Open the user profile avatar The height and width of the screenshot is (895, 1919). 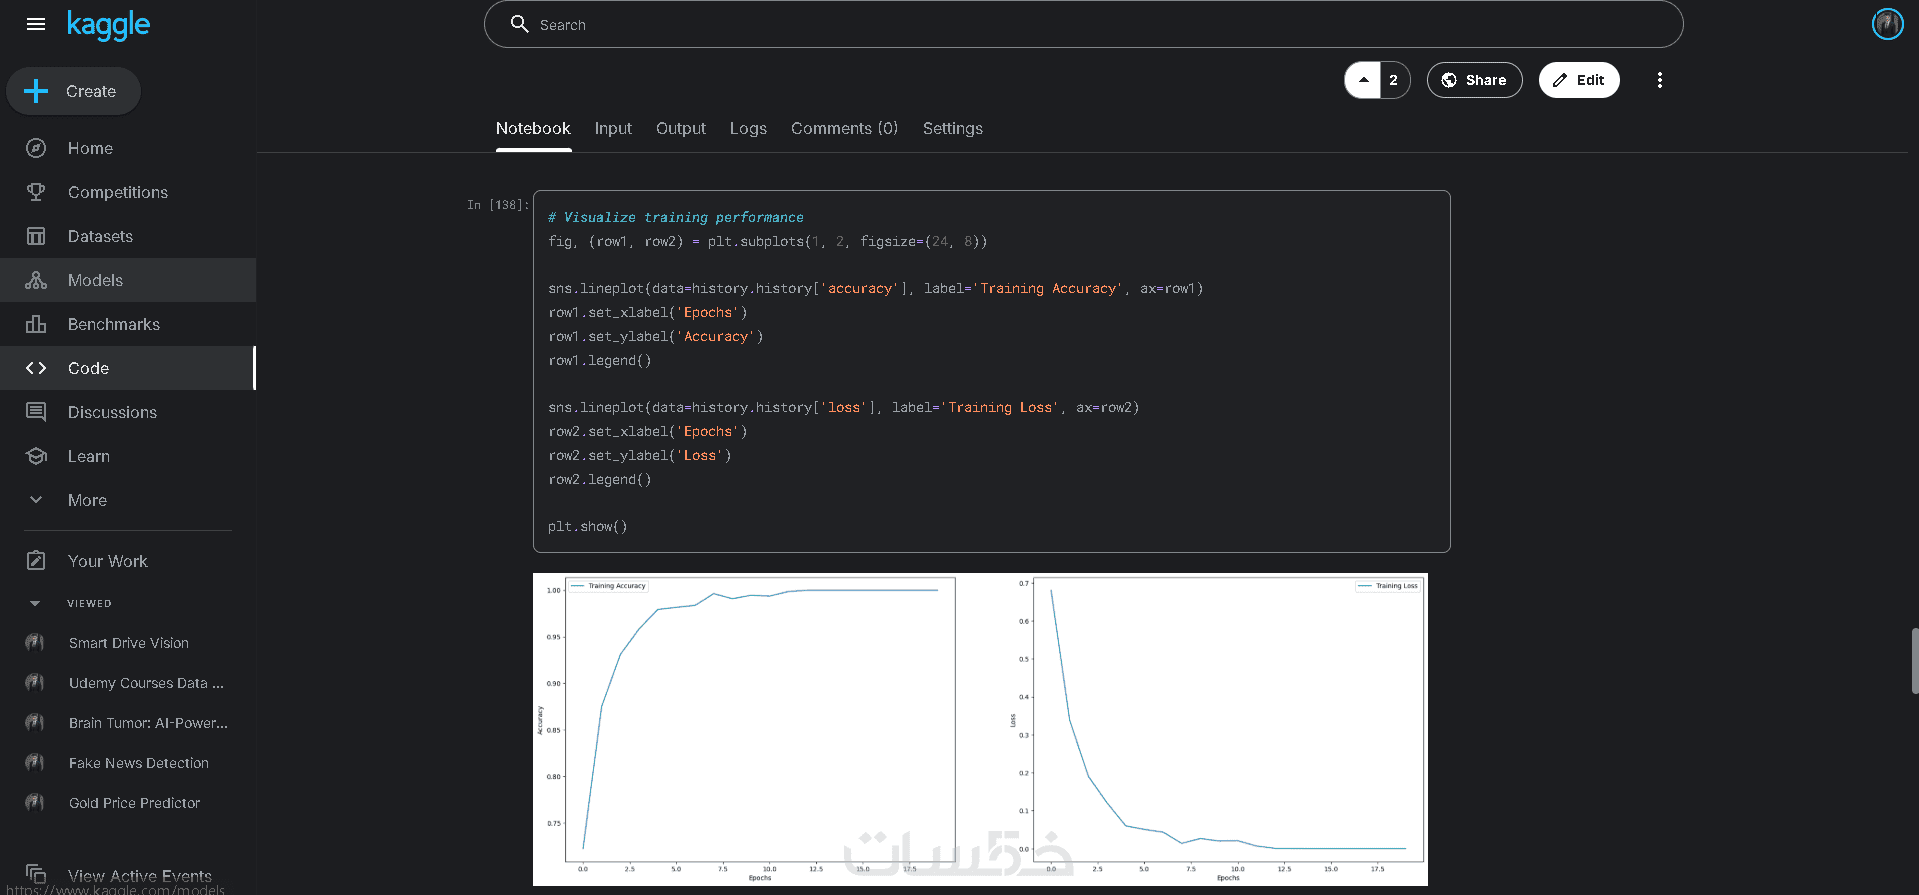tap(1887, 24)
